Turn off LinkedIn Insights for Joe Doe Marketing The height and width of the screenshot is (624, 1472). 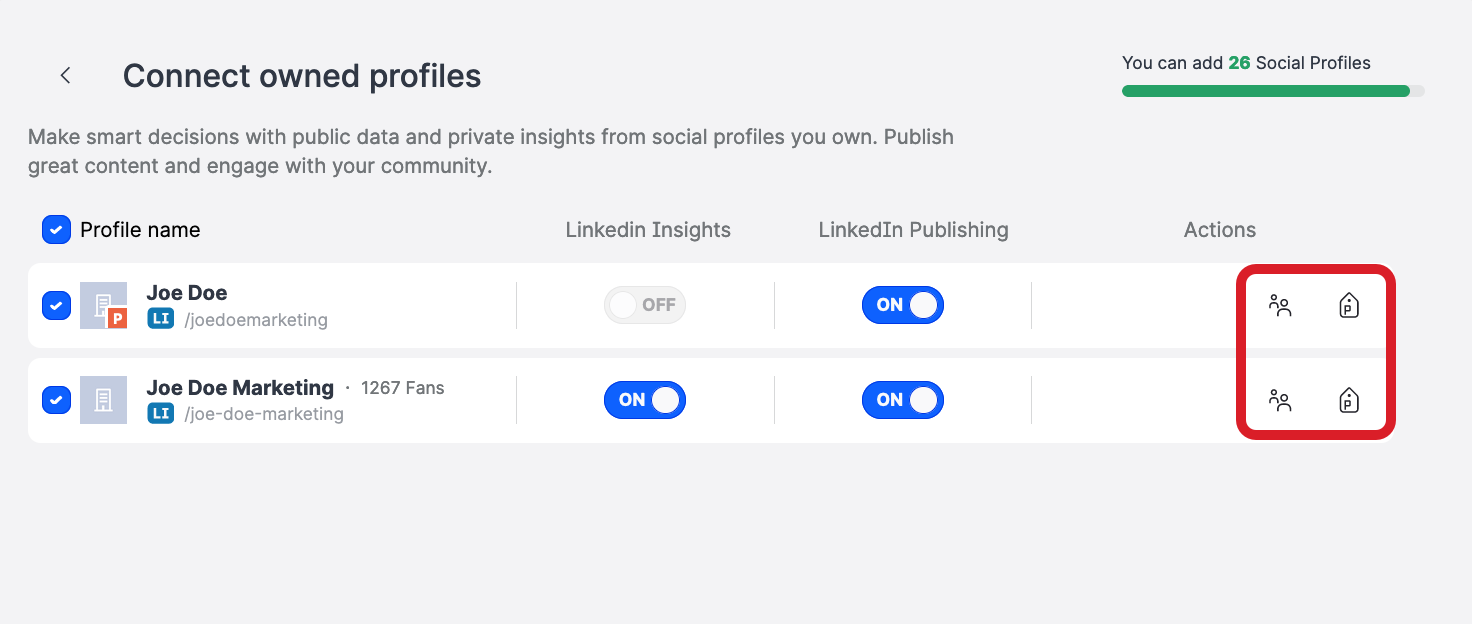644,400
